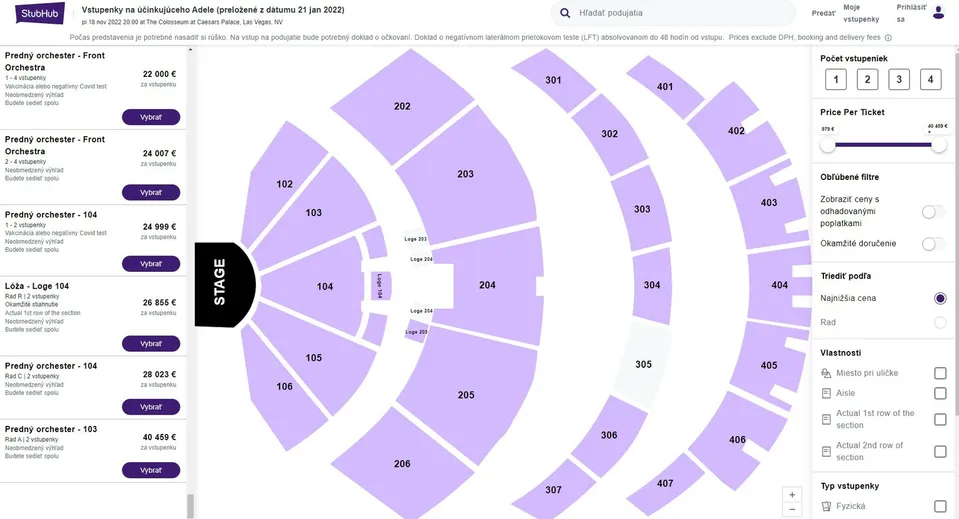
Task: Zoom in on the seat map
Action: [792, 495]
